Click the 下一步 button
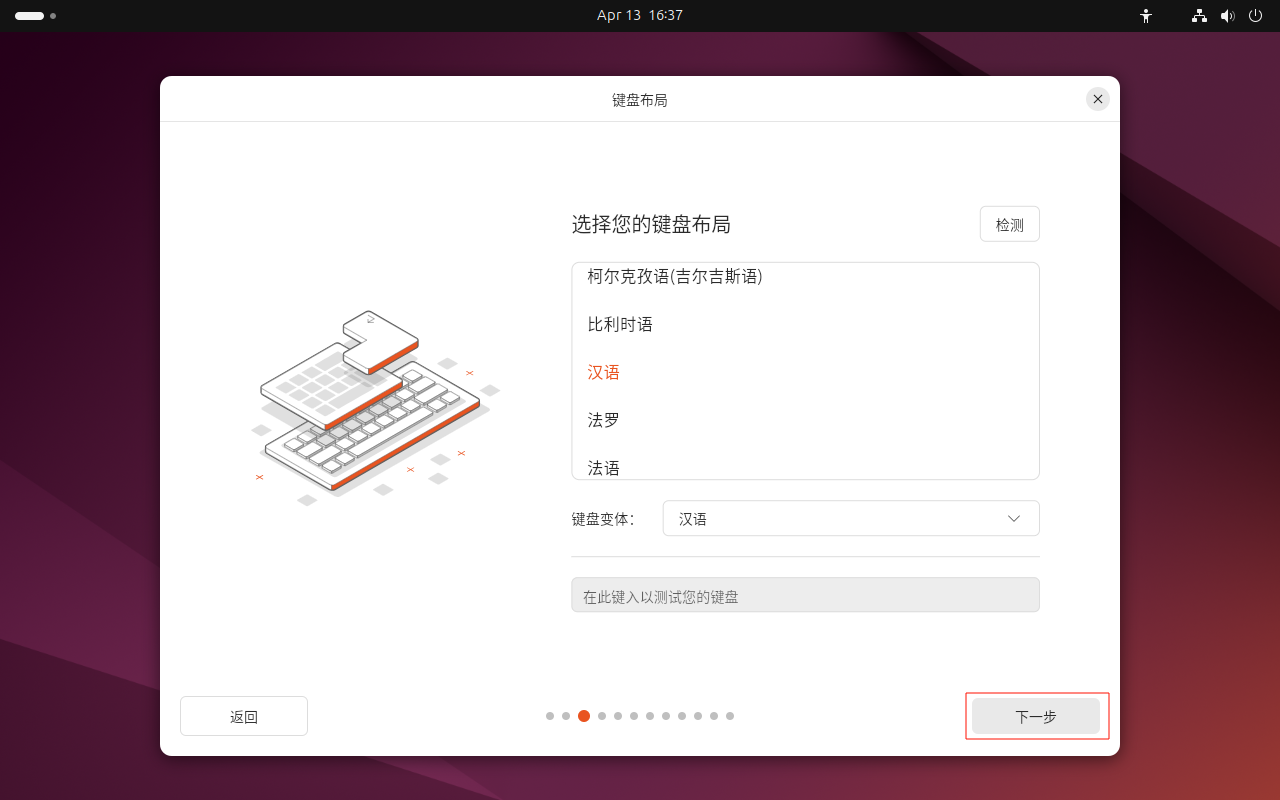Viewport: 1280px width, 800px height. pos(1036,716)
